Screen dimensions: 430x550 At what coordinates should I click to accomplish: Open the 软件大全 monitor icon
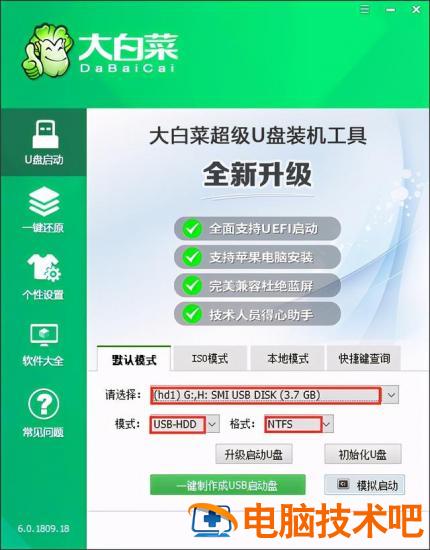[x=44, y=335]
